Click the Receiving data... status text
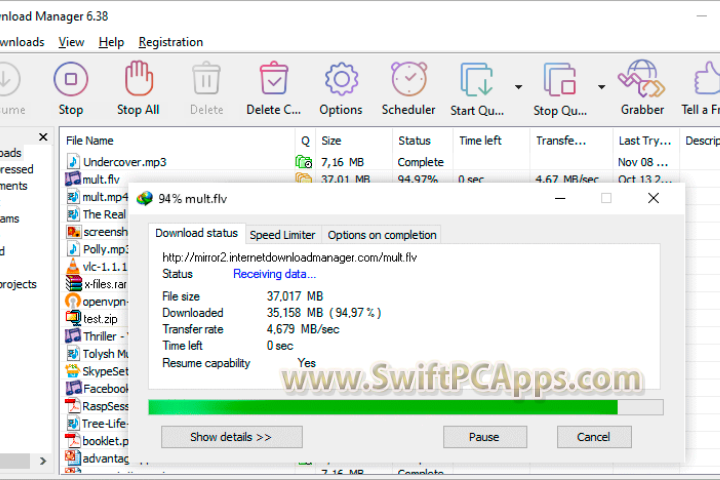The width and height of the screenshot is (720, 480). (x=274, y=274)
